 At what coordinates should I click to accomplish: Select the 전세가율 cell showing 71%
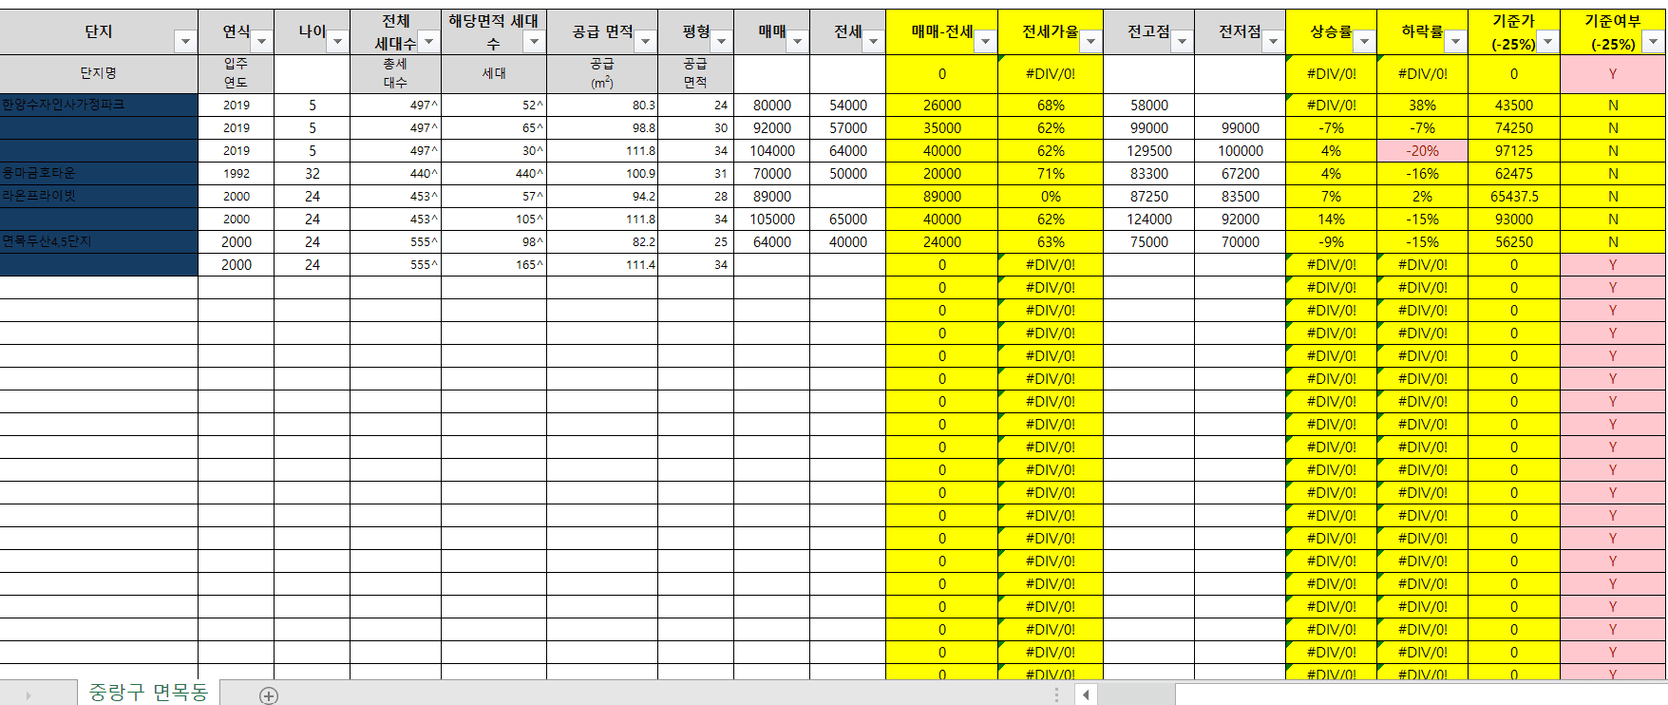coord(1050,173)
